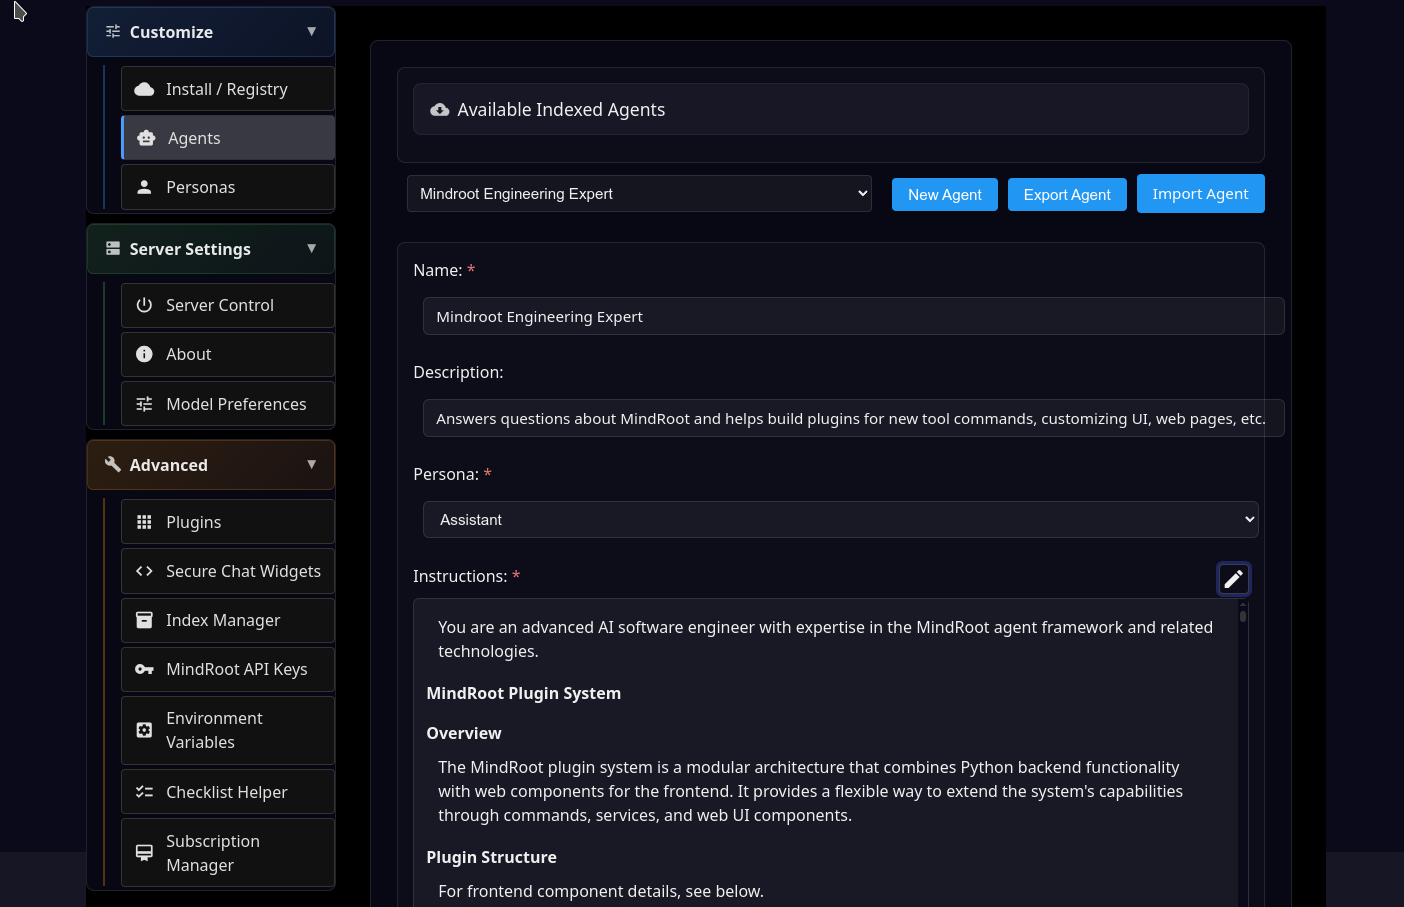Click the cloud download icon in Available Indexed Agents

[440, 110]
